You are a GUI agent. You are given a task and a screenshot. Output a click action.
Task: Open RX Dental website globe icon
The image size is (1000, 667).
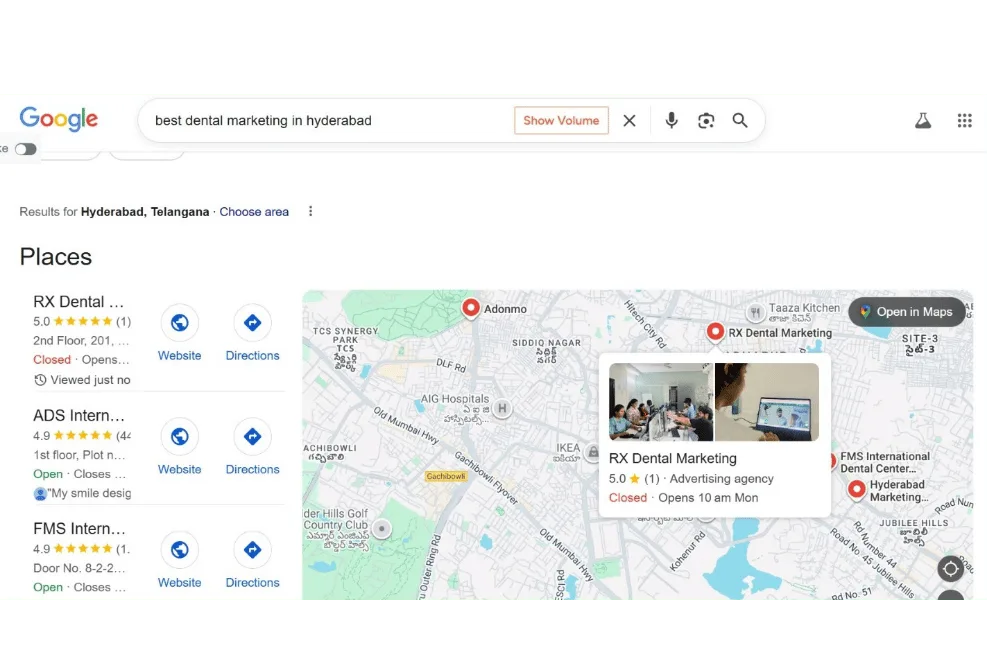180,323
